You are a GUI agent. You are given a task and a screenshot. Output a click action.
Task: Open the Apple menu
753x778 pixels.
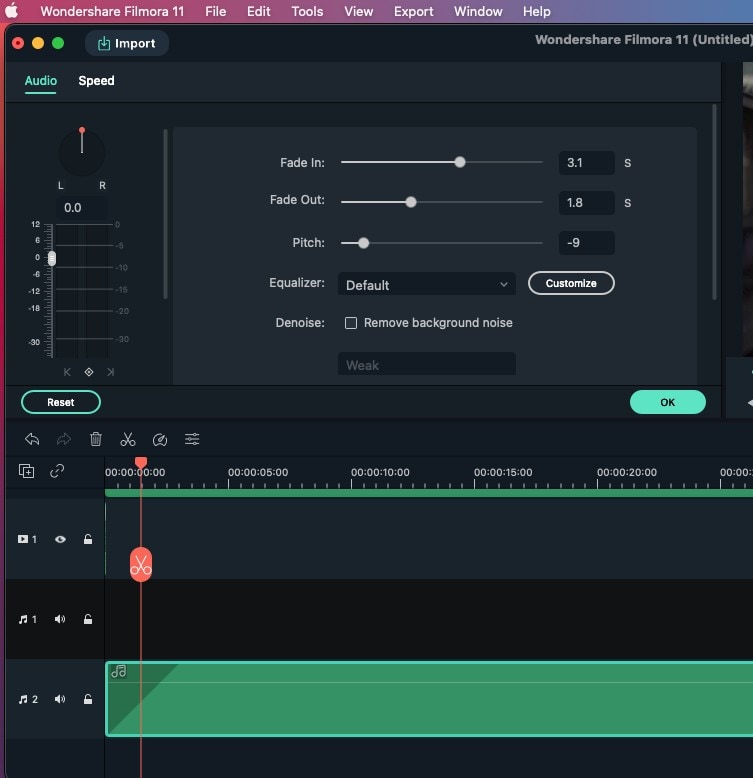click(11, 11)
